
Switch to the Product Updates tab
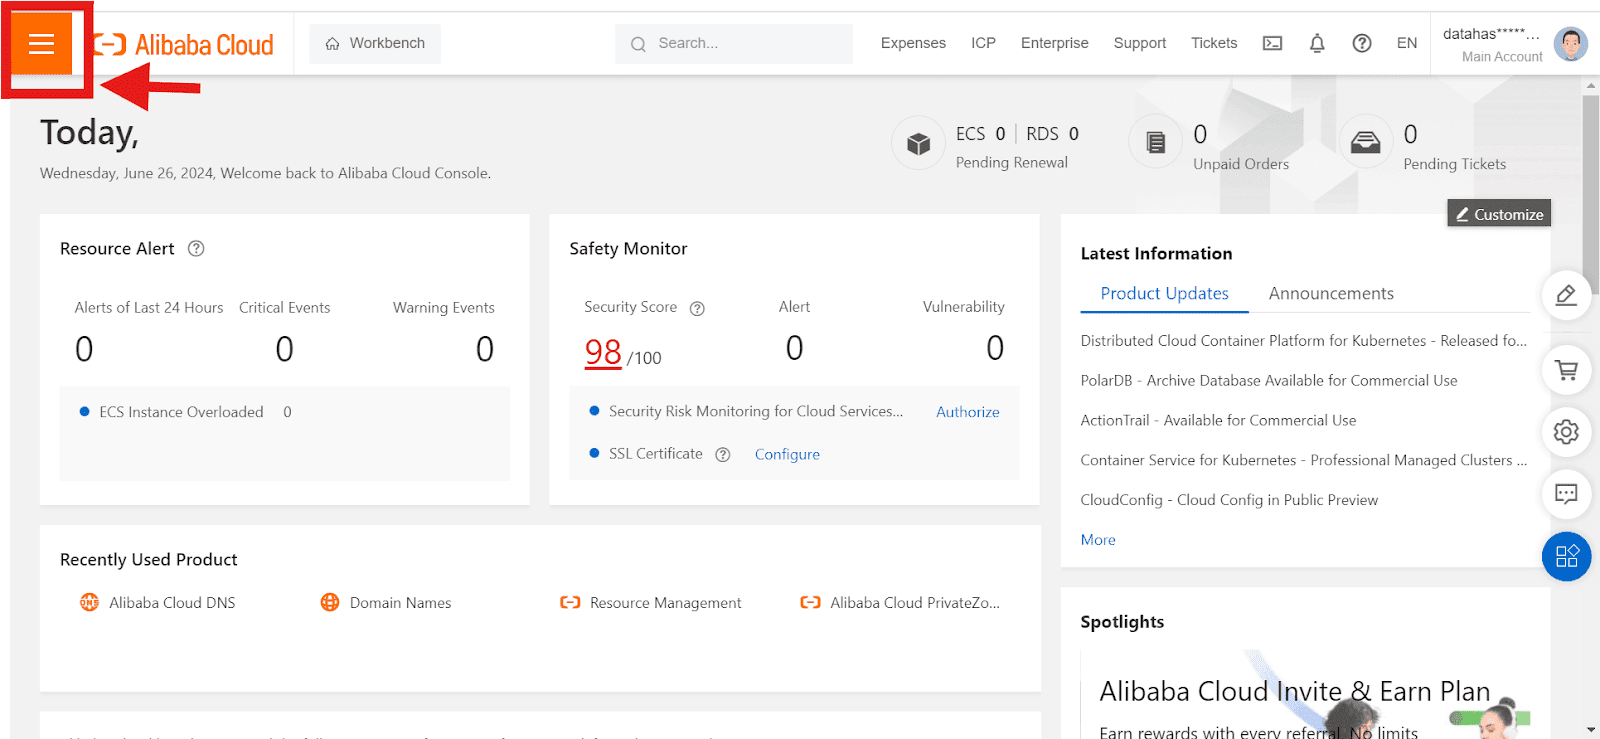pyautogui.click(x=1164, y=293)
